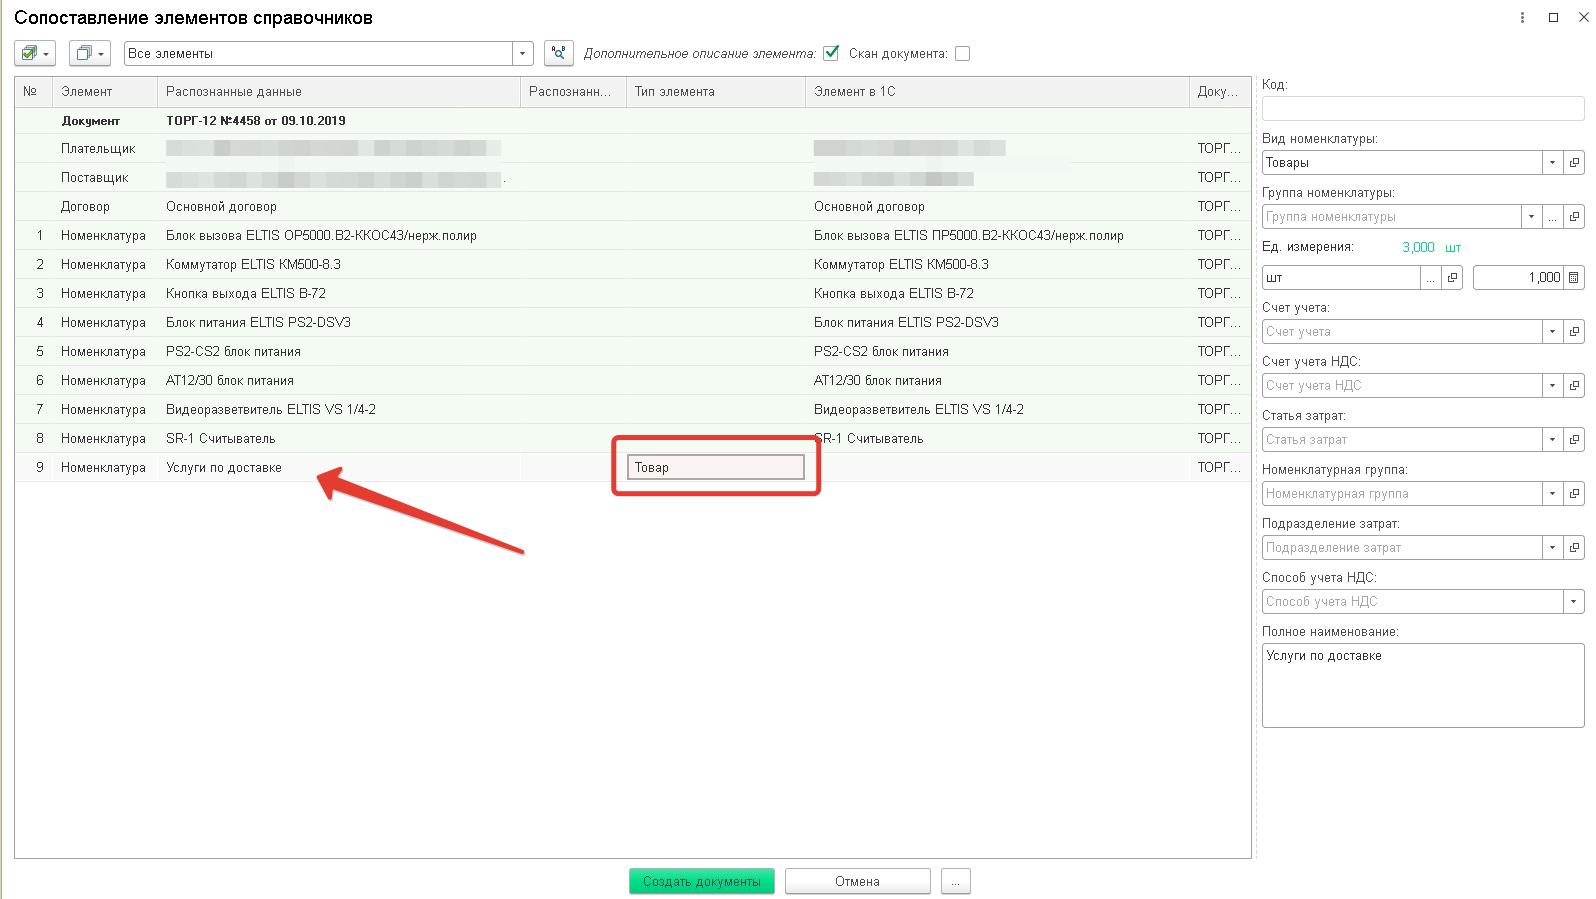Enable the Скан документа checkbox
1596x899 pixels.
coord(962,54)
